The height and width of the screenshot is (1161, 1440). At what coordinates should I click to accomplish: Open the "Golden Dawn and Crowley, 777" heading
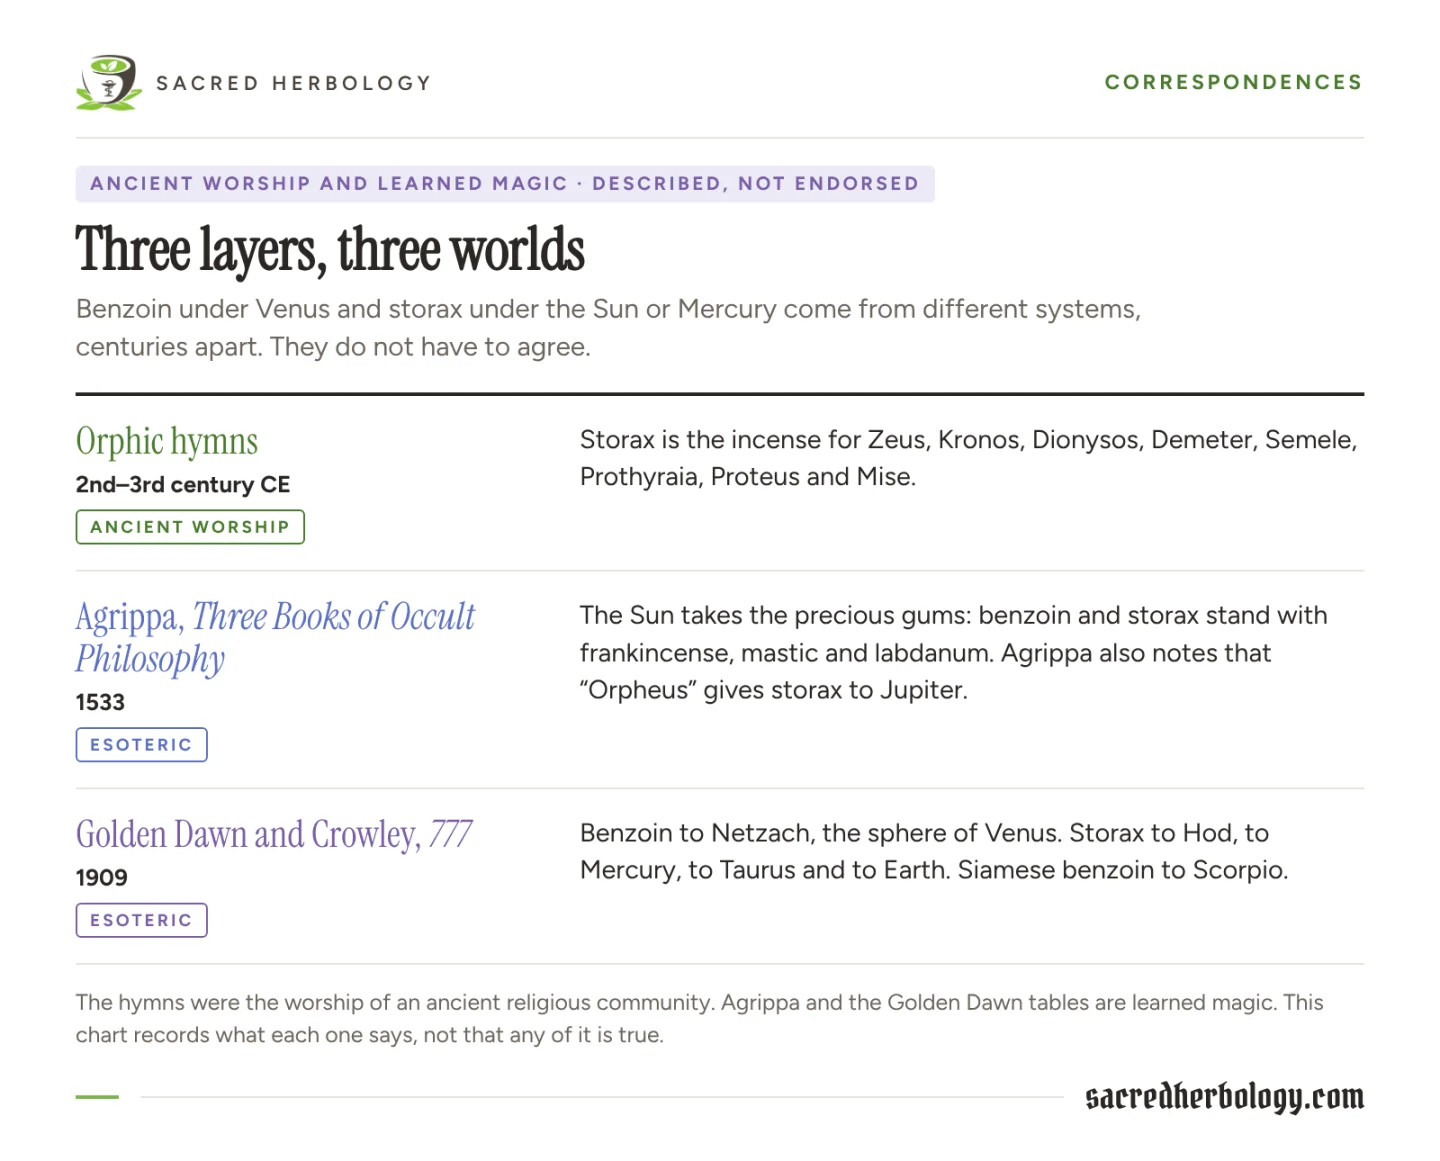tap(274, 834)
